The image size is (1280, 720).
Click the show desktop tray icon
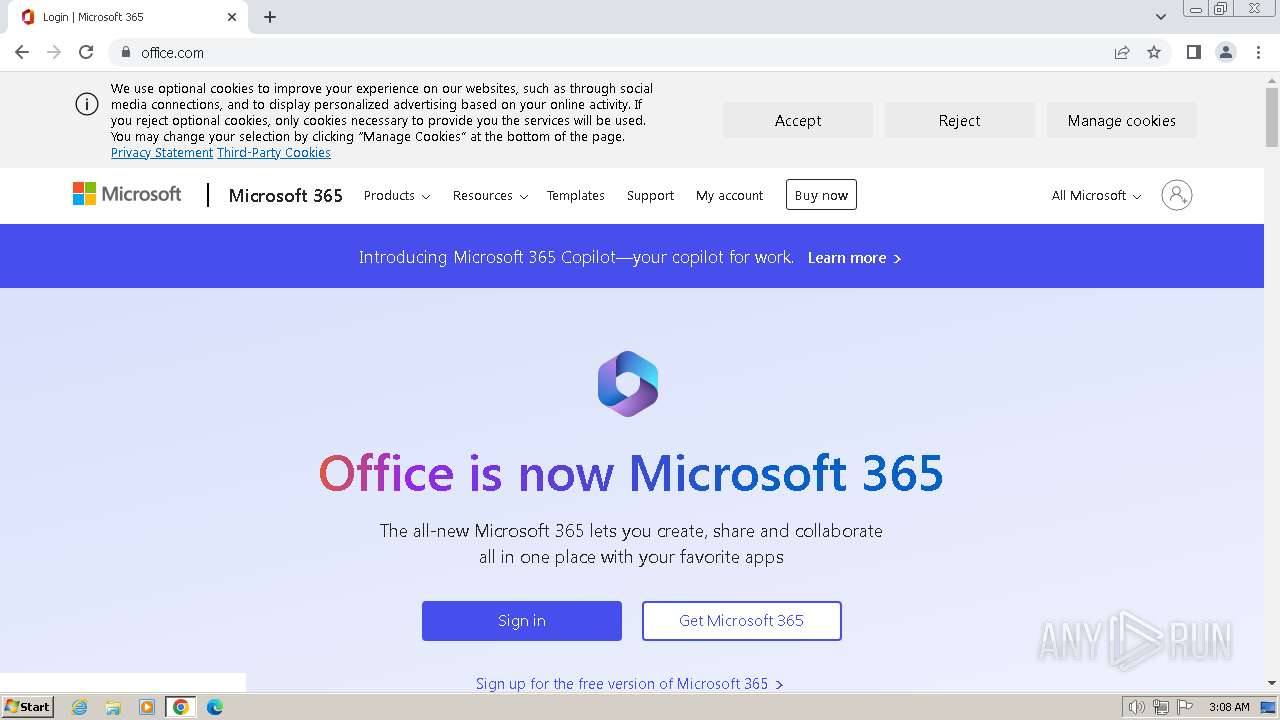pyautogui.click(x=1268, y=707)
